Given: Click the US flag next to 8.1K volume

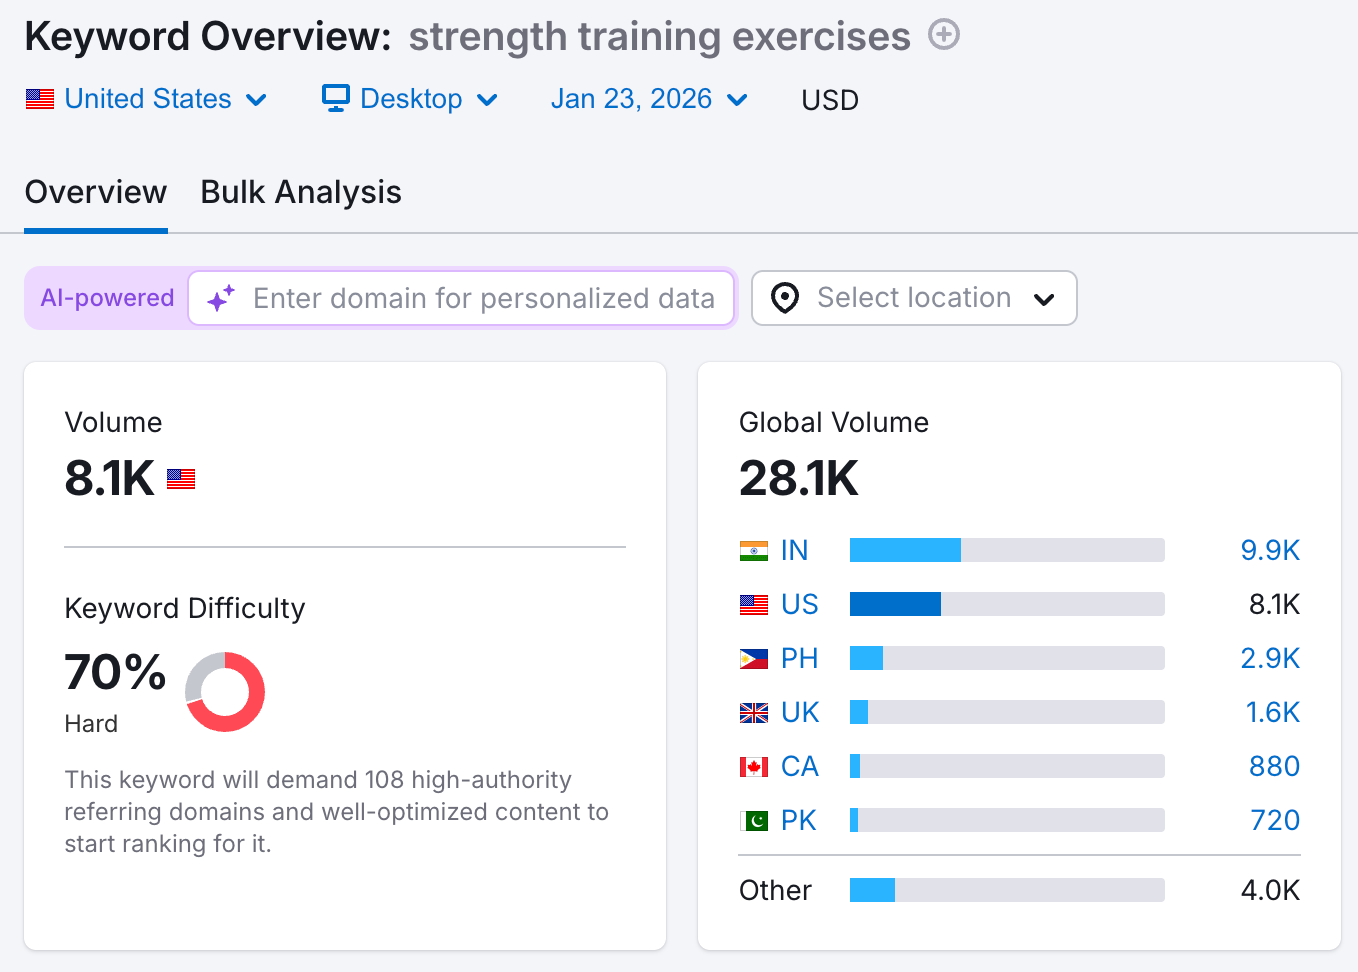Looking at the screenshot, I should tap(181, 479).
